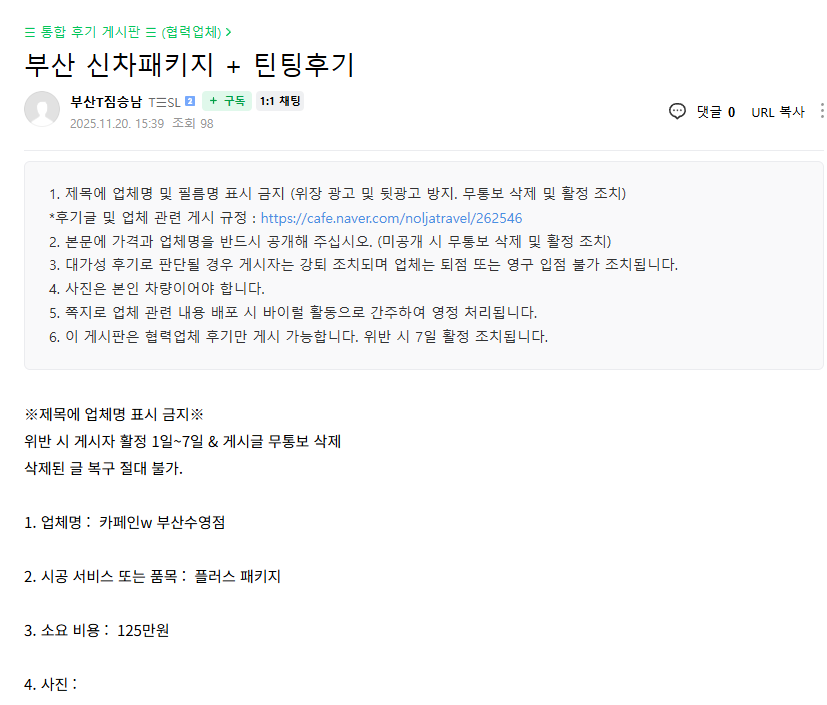Click the 플러스 패키지 service item text
The width and height of the screenshot is (827, 705).
238,576
